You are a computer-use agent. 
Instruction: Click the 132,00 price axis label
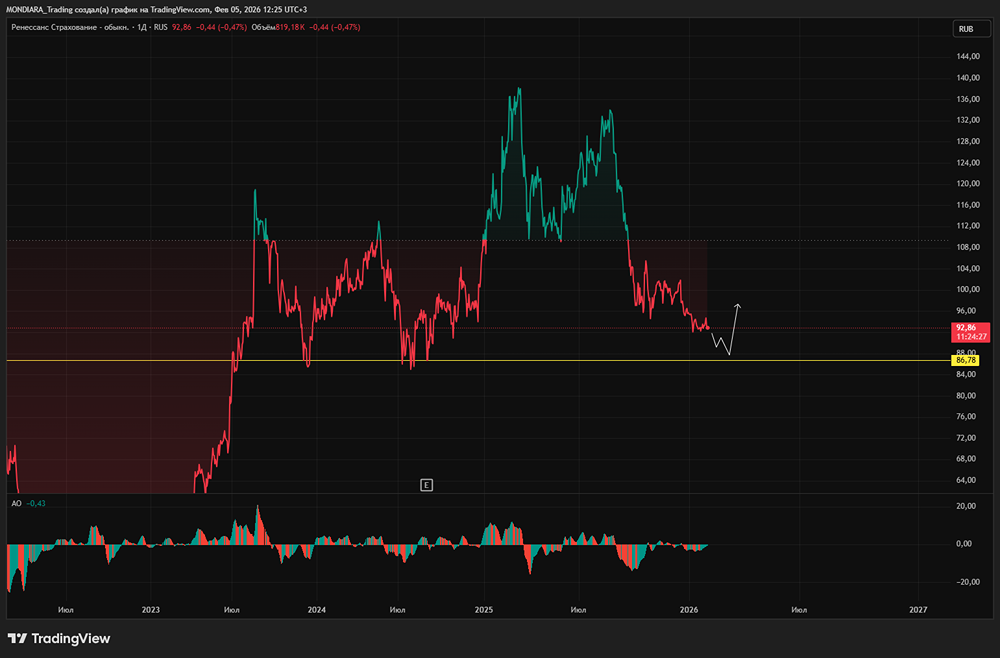click(968, 120)
